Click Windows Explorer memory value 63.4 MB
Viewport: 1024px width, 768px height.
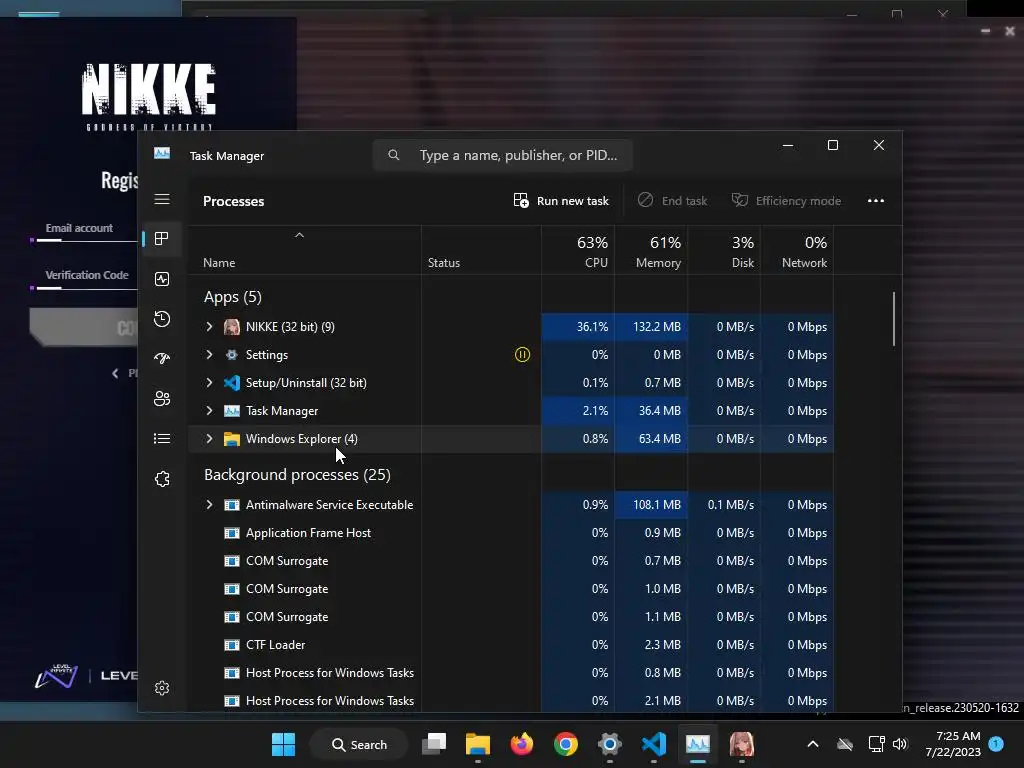click(660, 439)
